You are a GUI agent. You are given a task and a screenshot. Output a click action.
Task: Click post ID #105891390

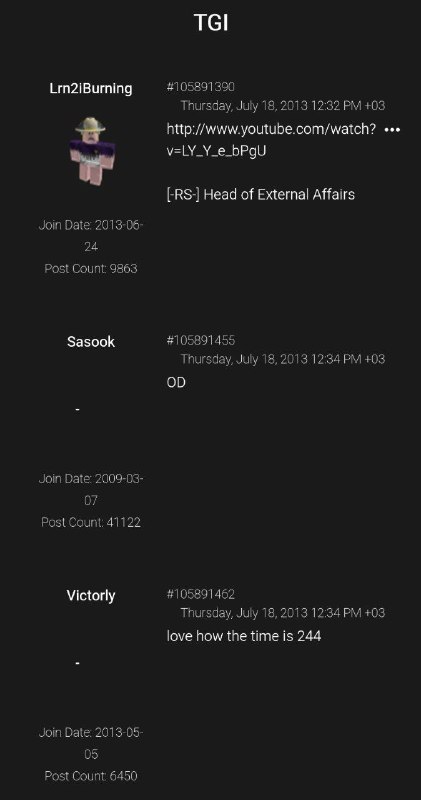click(x=201, y=87)
